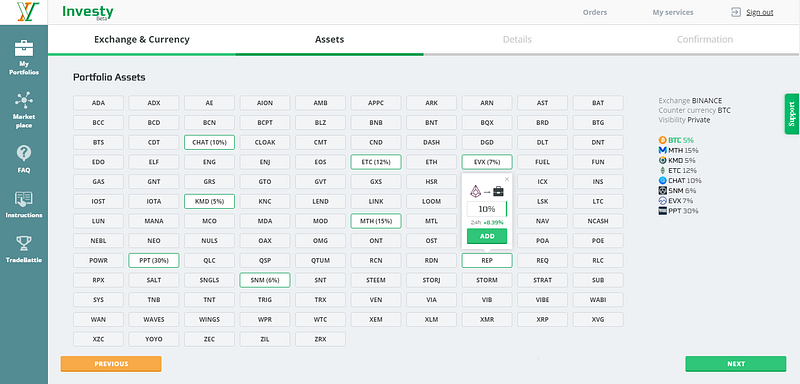The height and width of the screenshot is (384, 800).
Task: Open the Confirmation step tab
Action: coord(705,39)
